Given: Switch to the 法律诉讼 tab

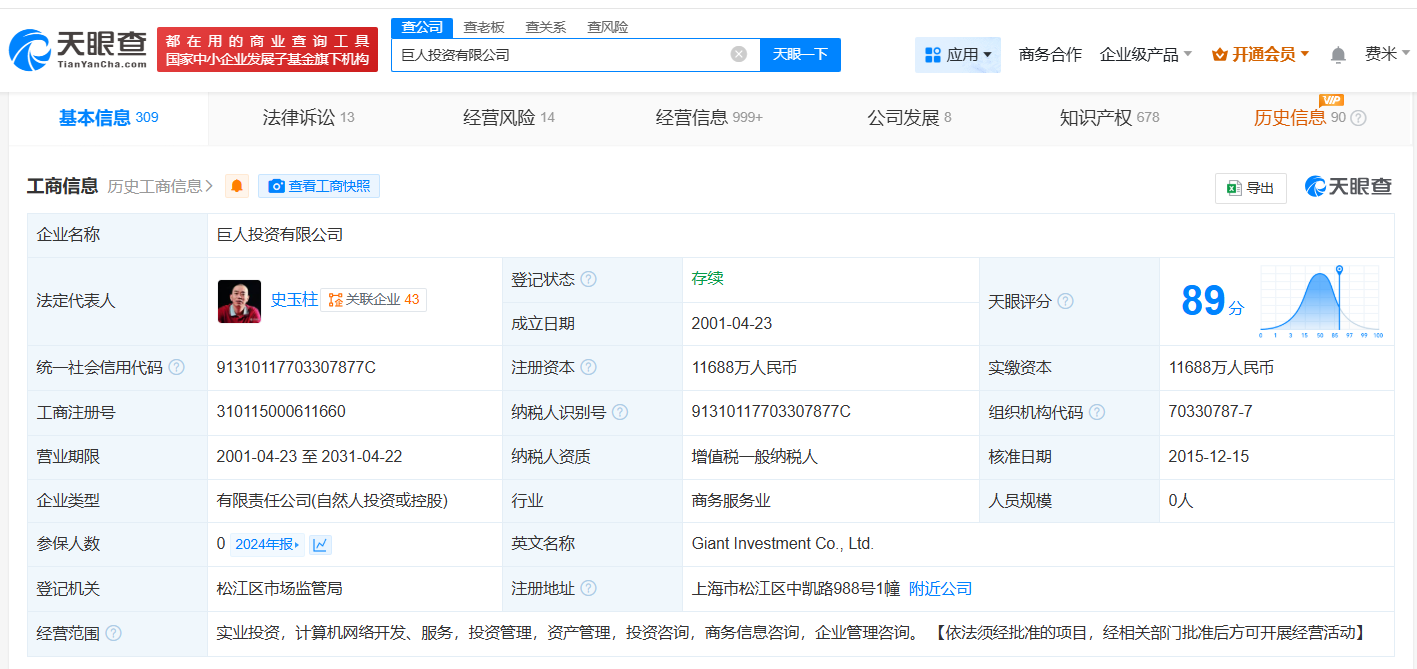Looking at the screenshot, I should [308, 118].
